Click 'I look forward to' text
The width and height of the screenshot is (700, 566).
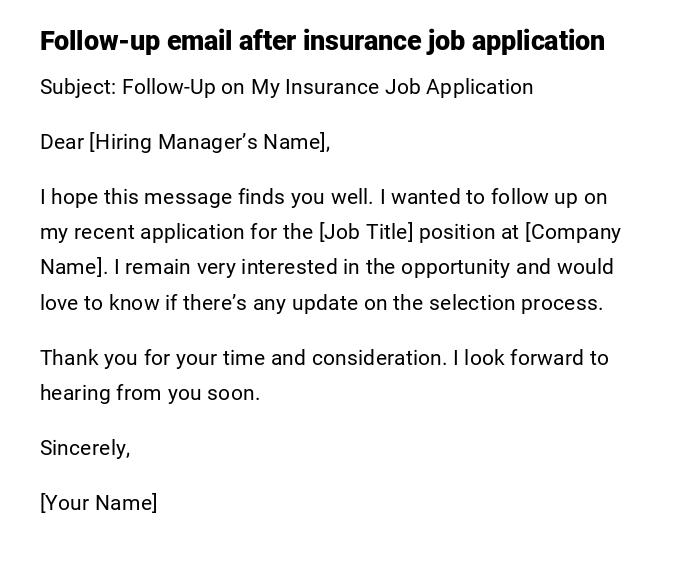(x=531, y=358)
